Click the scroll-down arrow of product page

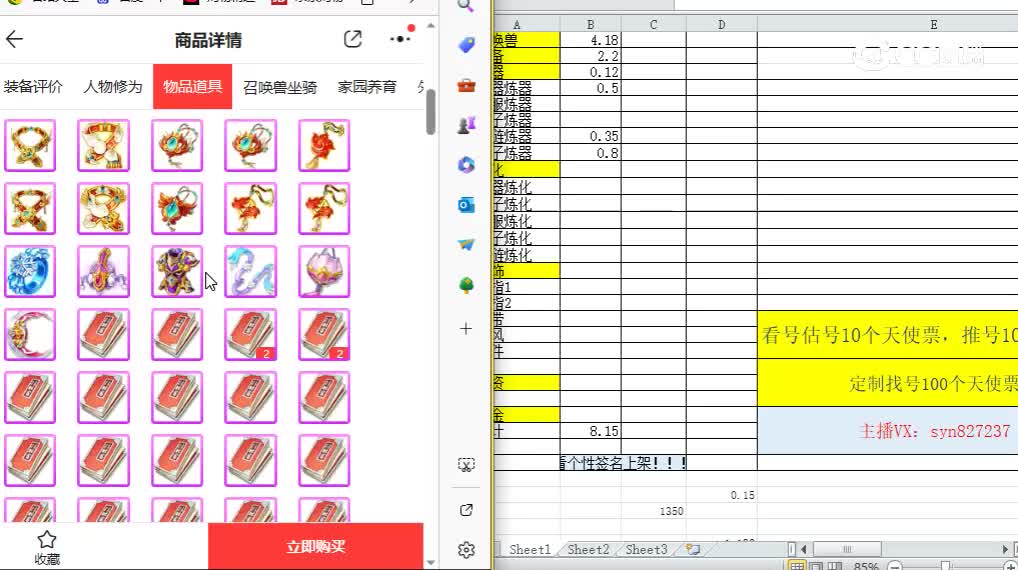pyautogui.click(x=430, y=562)
